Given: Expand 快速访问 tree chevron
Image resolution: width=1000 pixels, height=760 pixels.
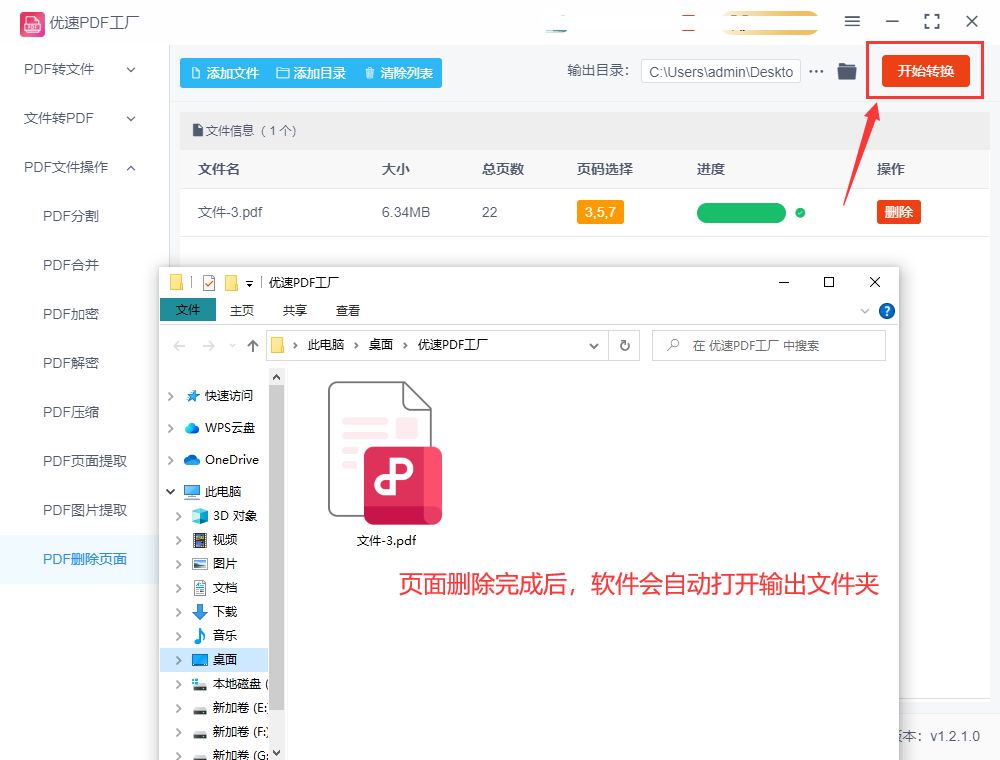Looking at the screenshot, I should (170, 397).
